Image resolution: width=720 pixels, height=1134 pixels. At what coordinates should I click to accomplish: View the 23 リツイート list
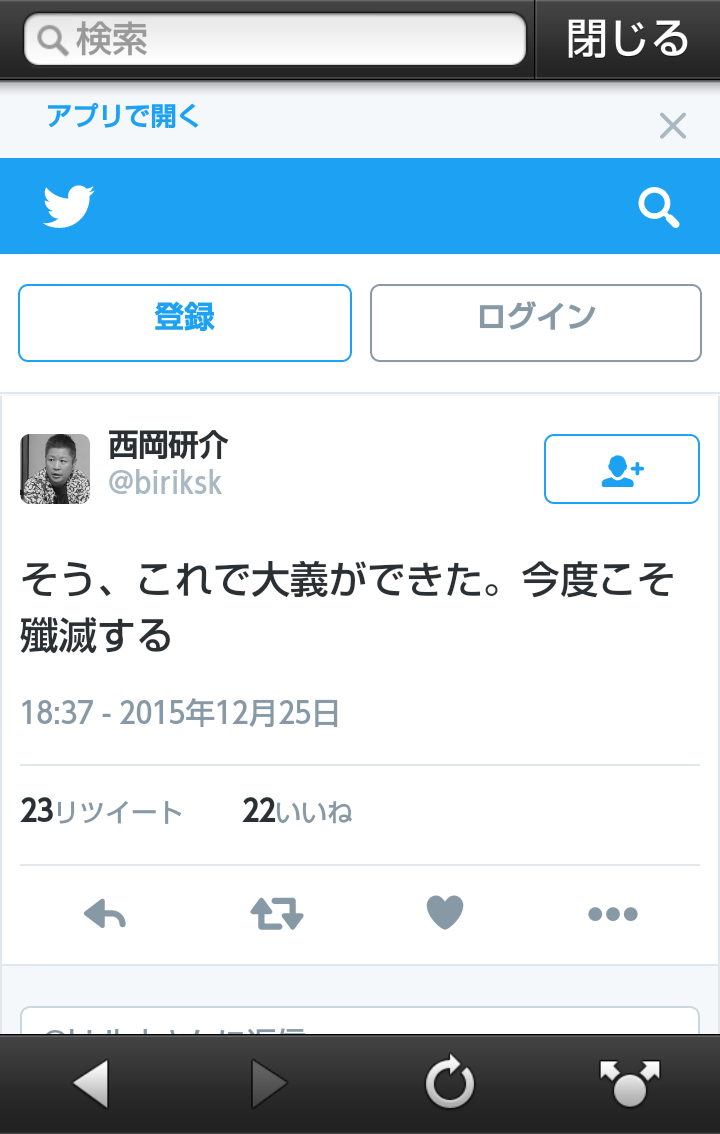(101, 811)
